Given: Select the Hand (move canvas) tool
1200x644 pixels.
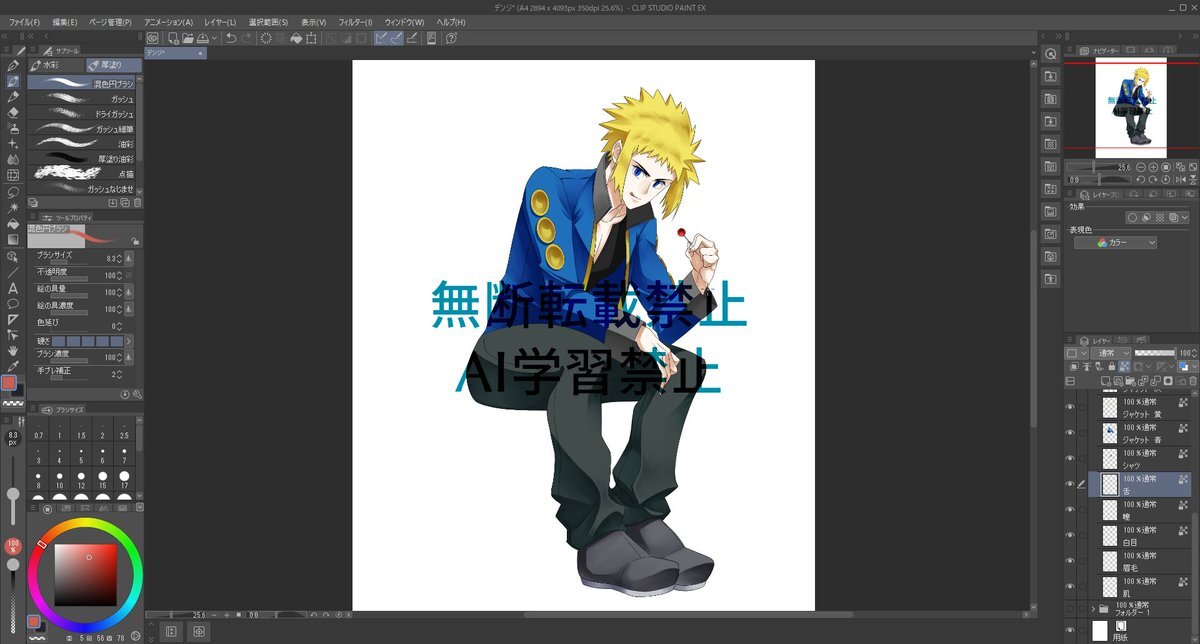Looking at the screenshot, I should 13,351.
